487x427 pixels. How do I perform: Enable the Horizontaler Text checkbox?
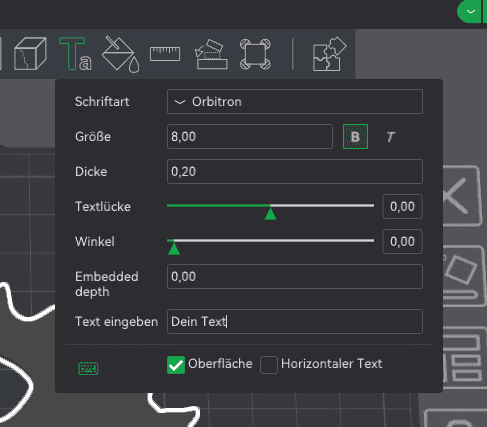click(x=269, y=365)
